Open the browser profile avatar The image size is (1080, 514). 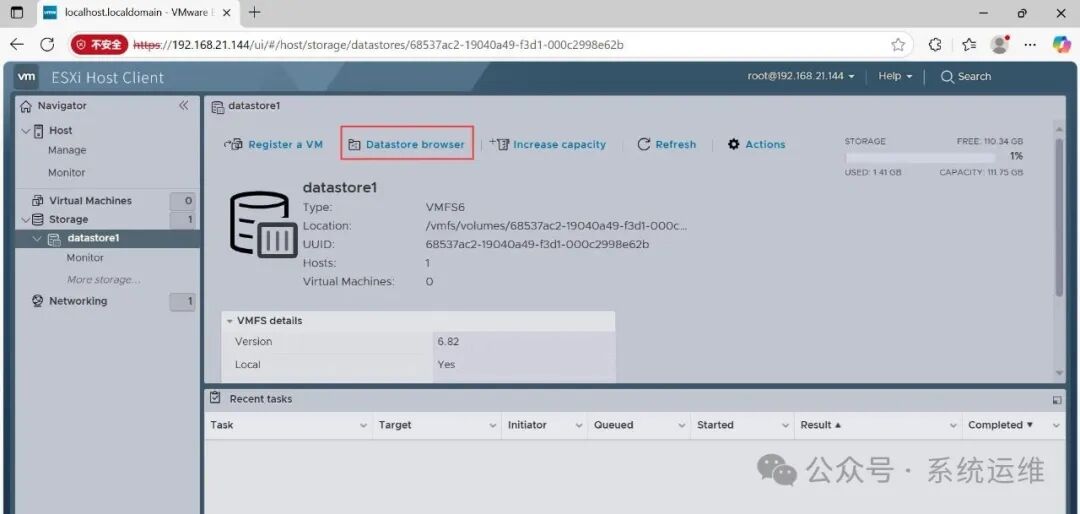(x=1000, y=45)
